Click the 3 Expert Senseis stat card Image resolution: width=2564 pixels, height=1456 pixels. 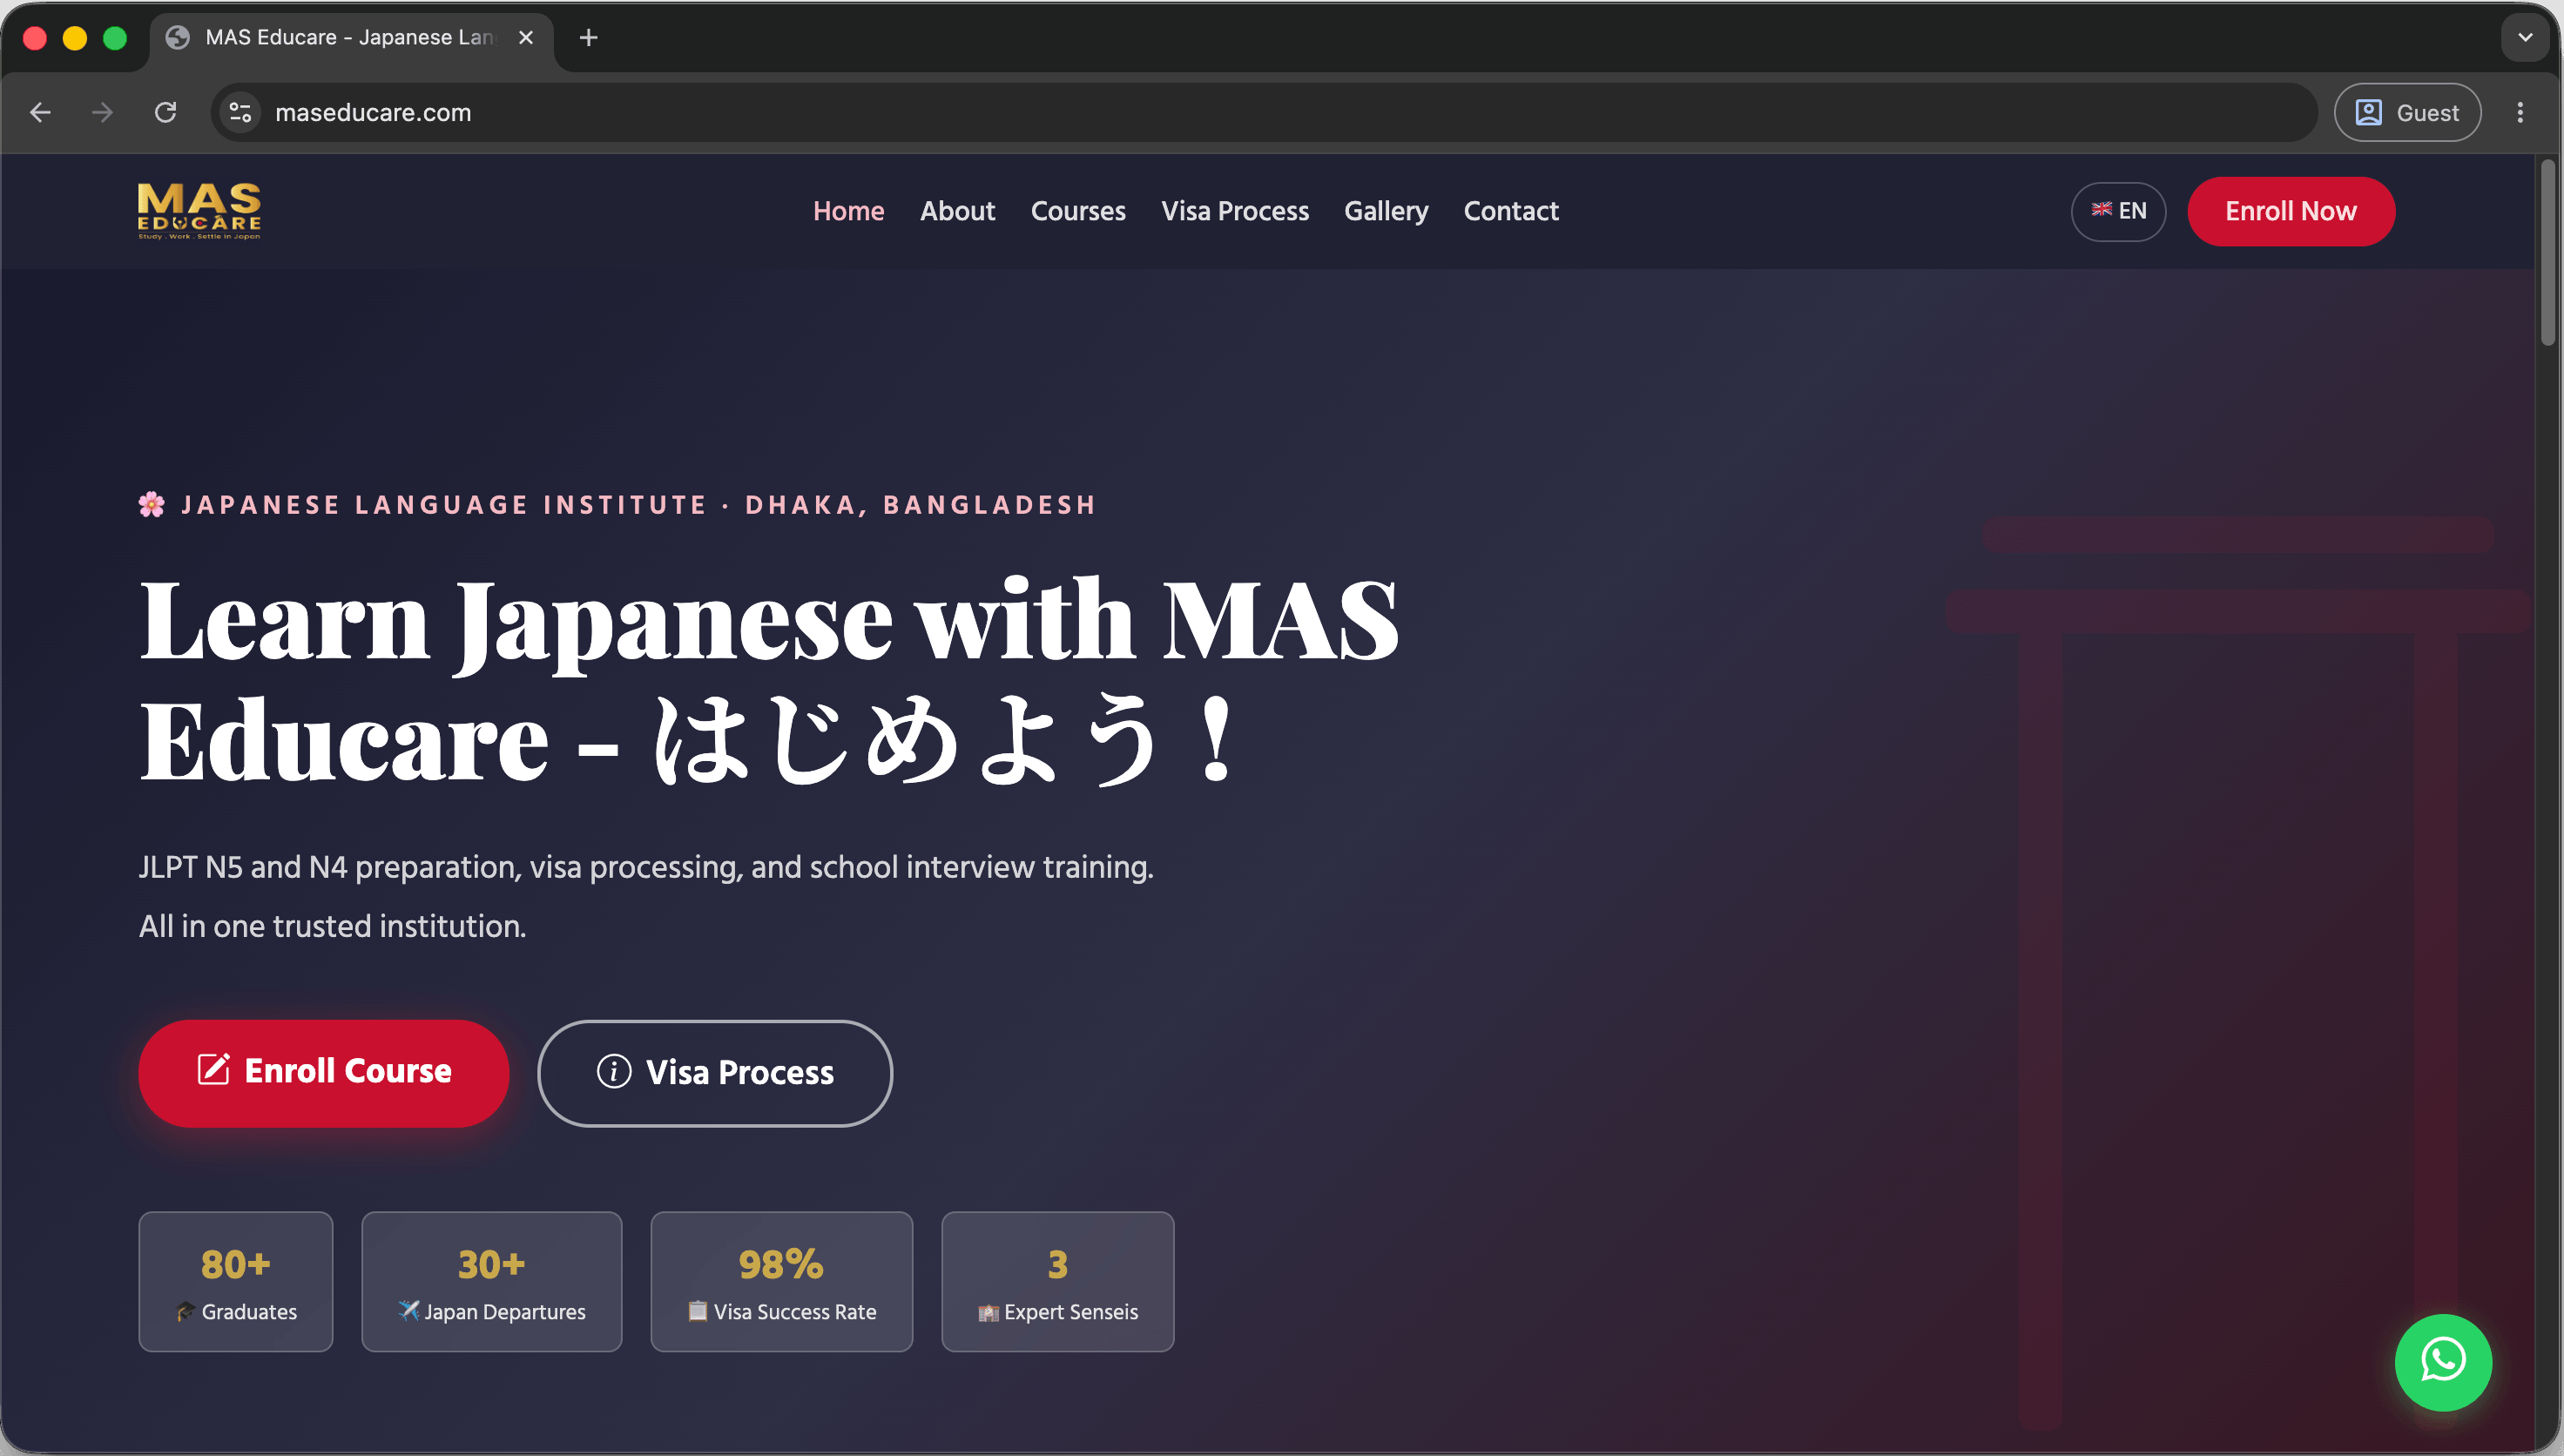(x=1057, y=1281)
